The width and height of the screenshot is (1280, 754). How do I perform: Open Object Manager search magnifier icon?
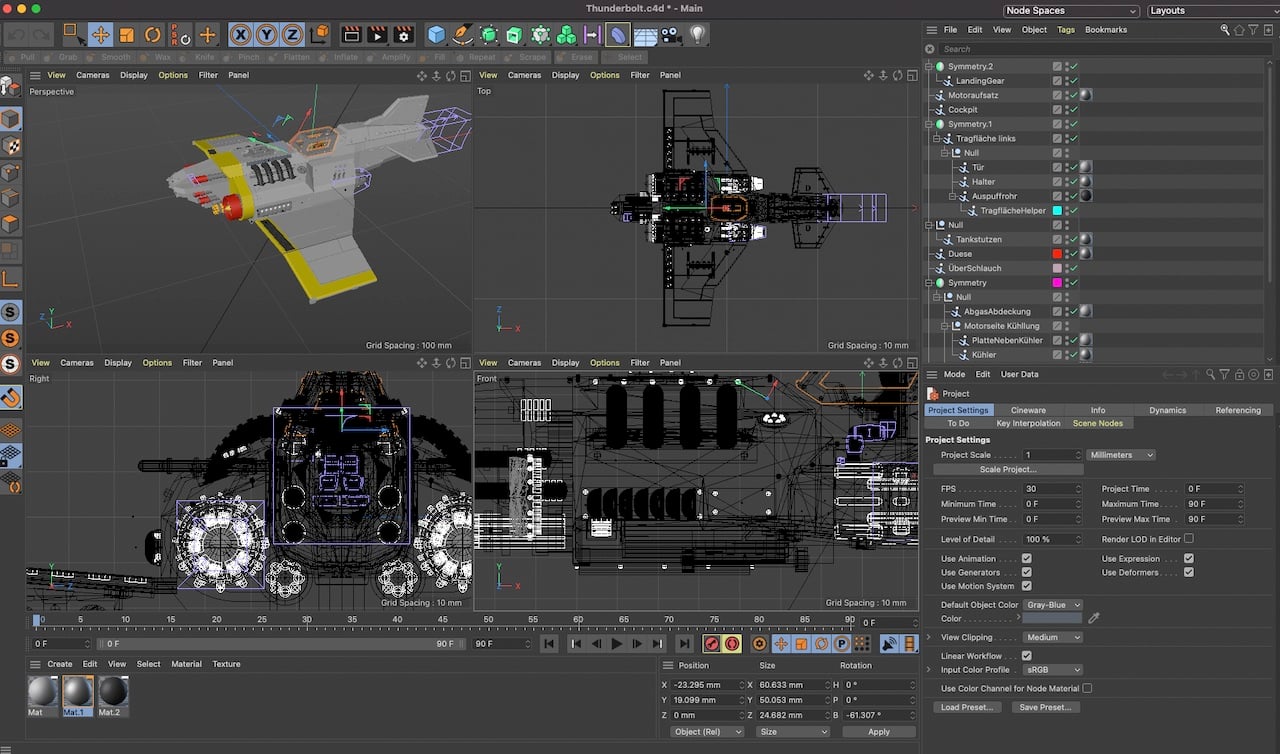click(1225, 30)
